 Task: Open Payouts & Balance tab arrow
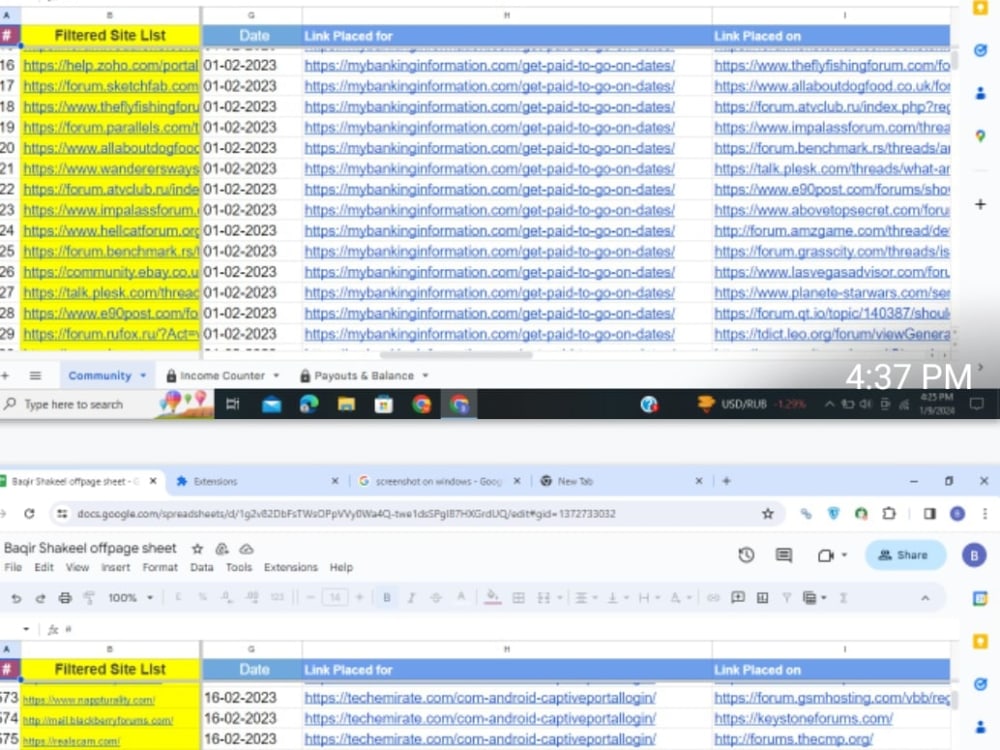425,376
